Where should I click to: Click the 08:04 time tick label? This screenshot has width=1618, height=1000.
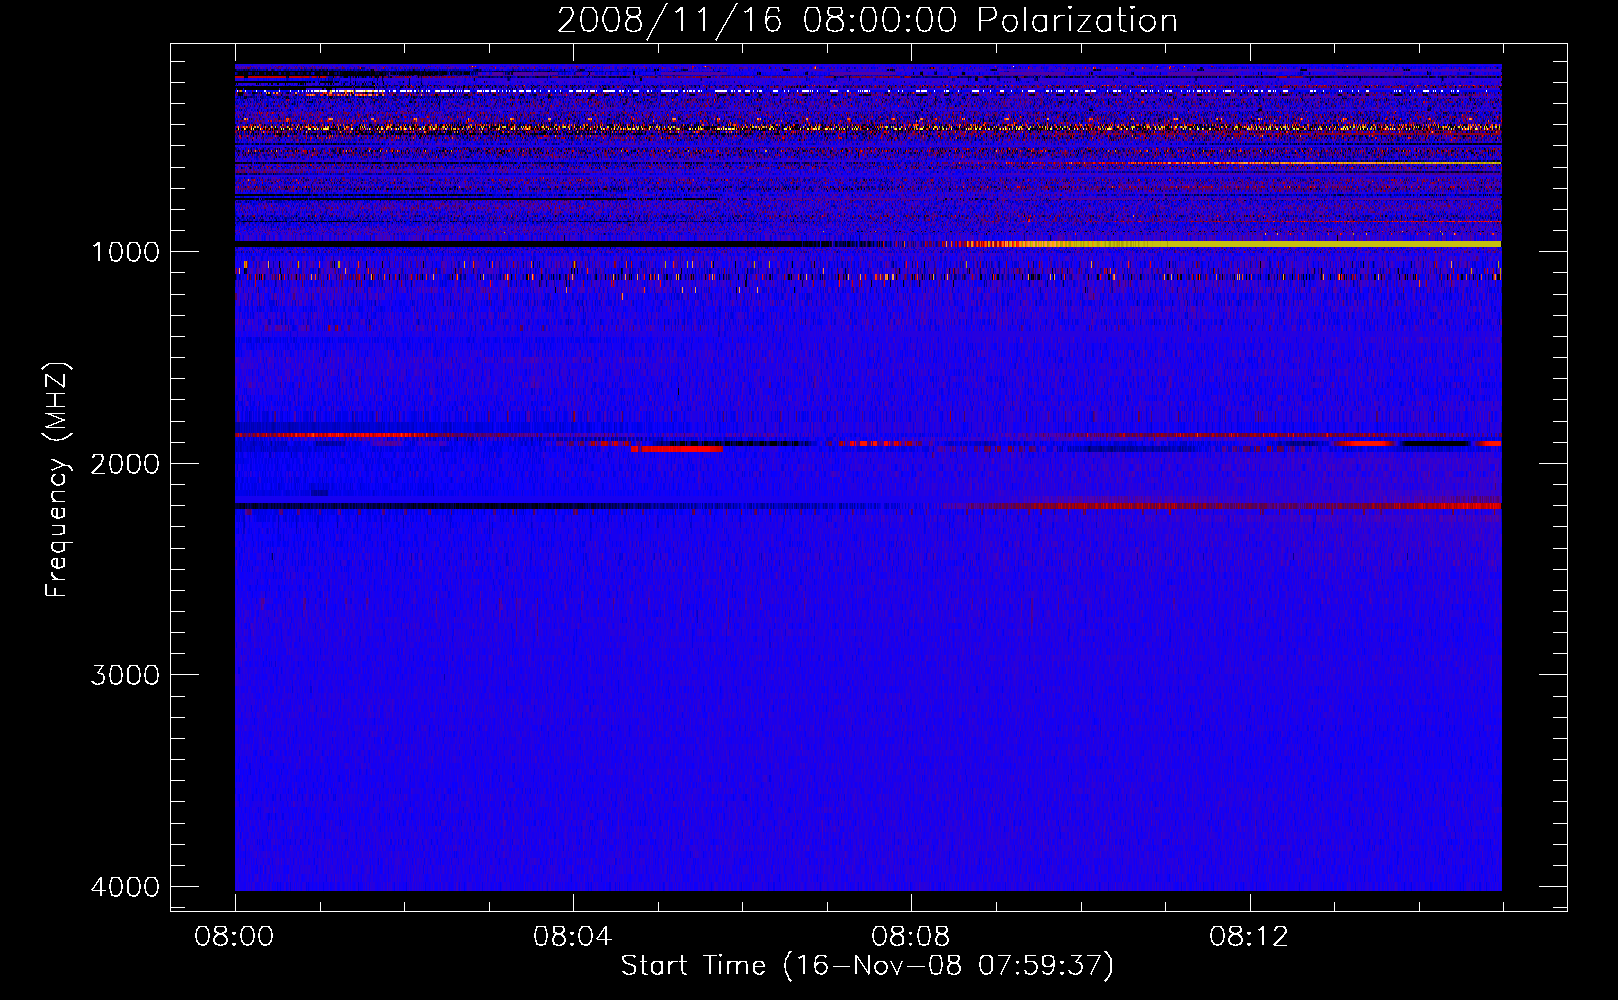point(572,937)
